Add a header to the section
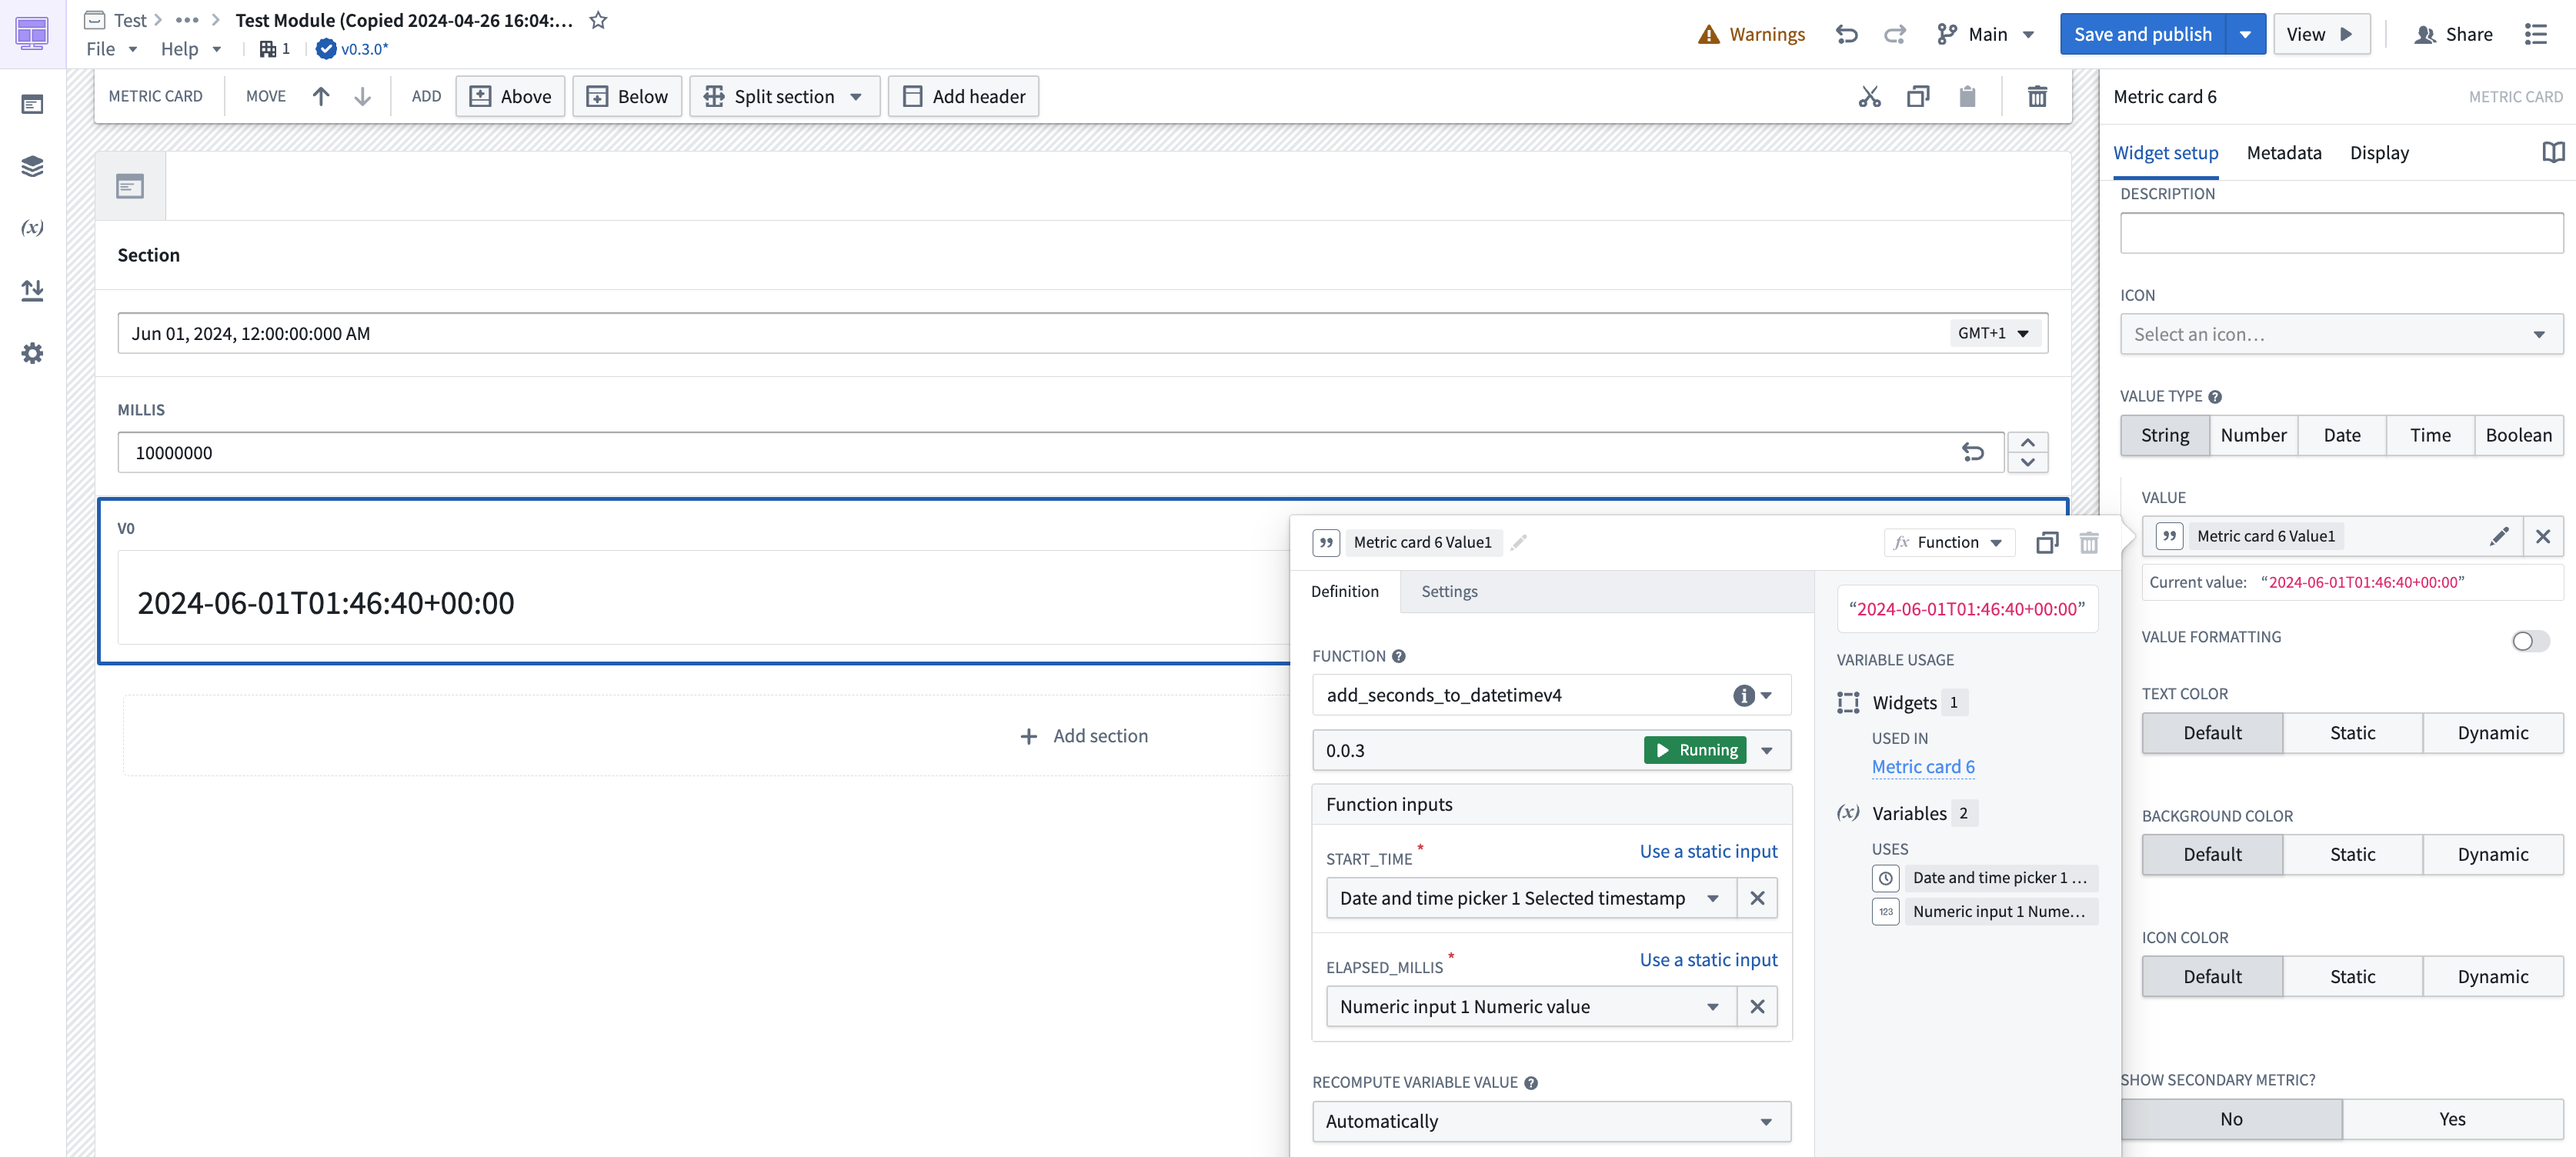2576x1157 pixels. point(963,96)
